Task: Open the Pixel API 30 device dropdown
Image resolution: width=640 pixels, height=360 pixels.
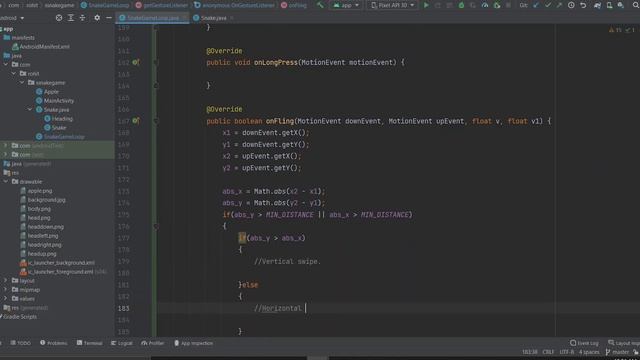Action: (392, 5)
